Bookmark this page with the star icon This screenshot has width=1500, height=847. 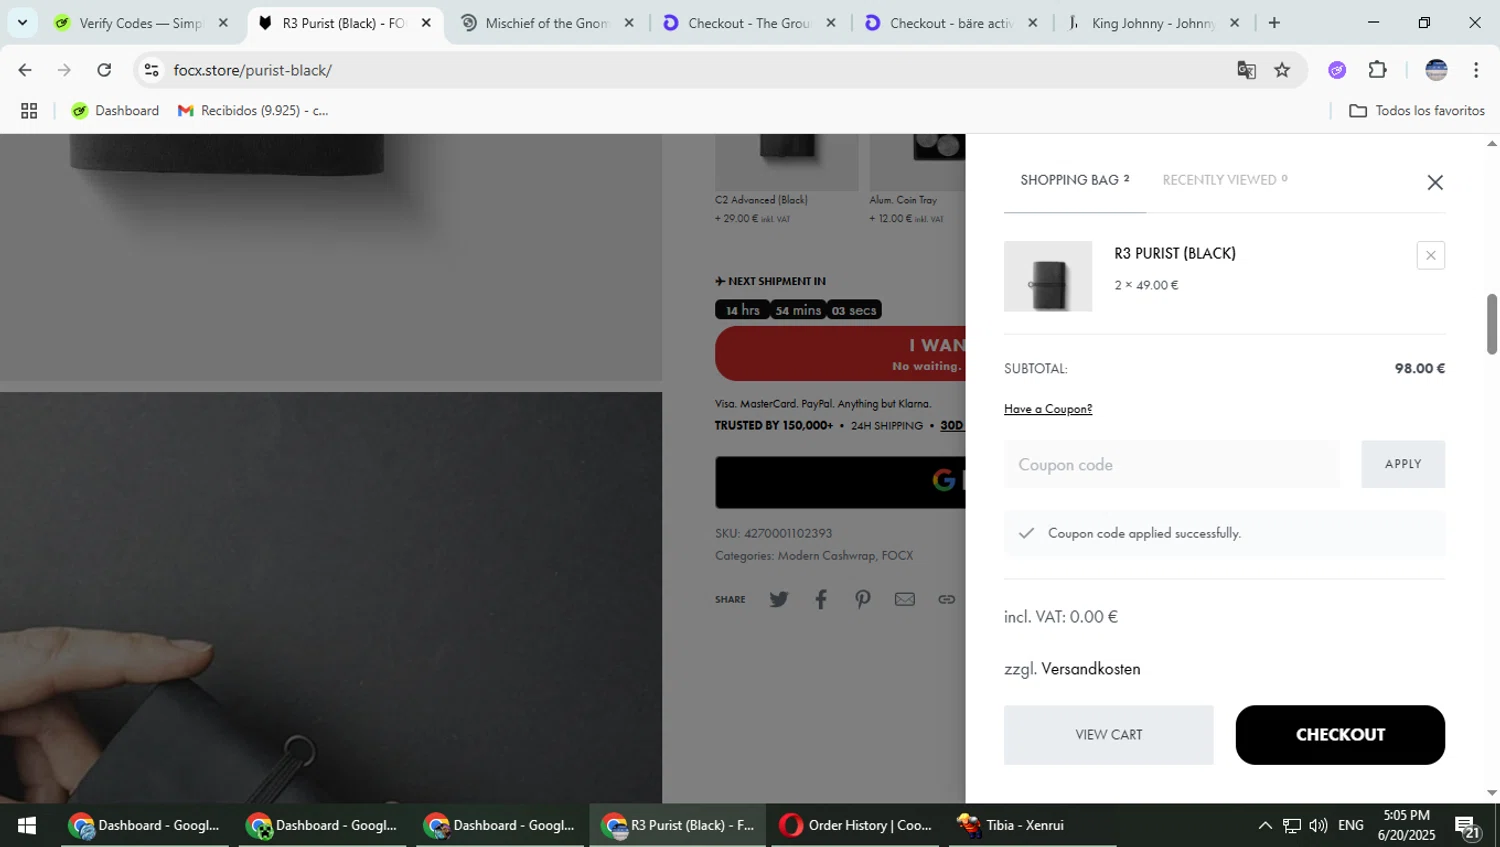[1282, 70]
